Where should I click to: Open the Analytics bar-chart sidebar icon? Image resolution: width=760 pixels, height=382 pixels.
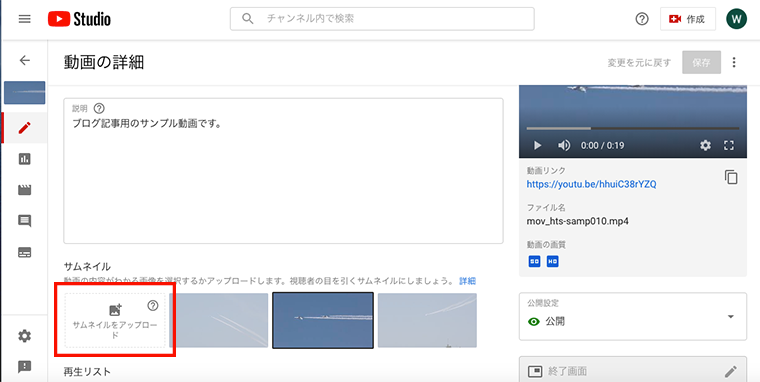coord(25,159)
